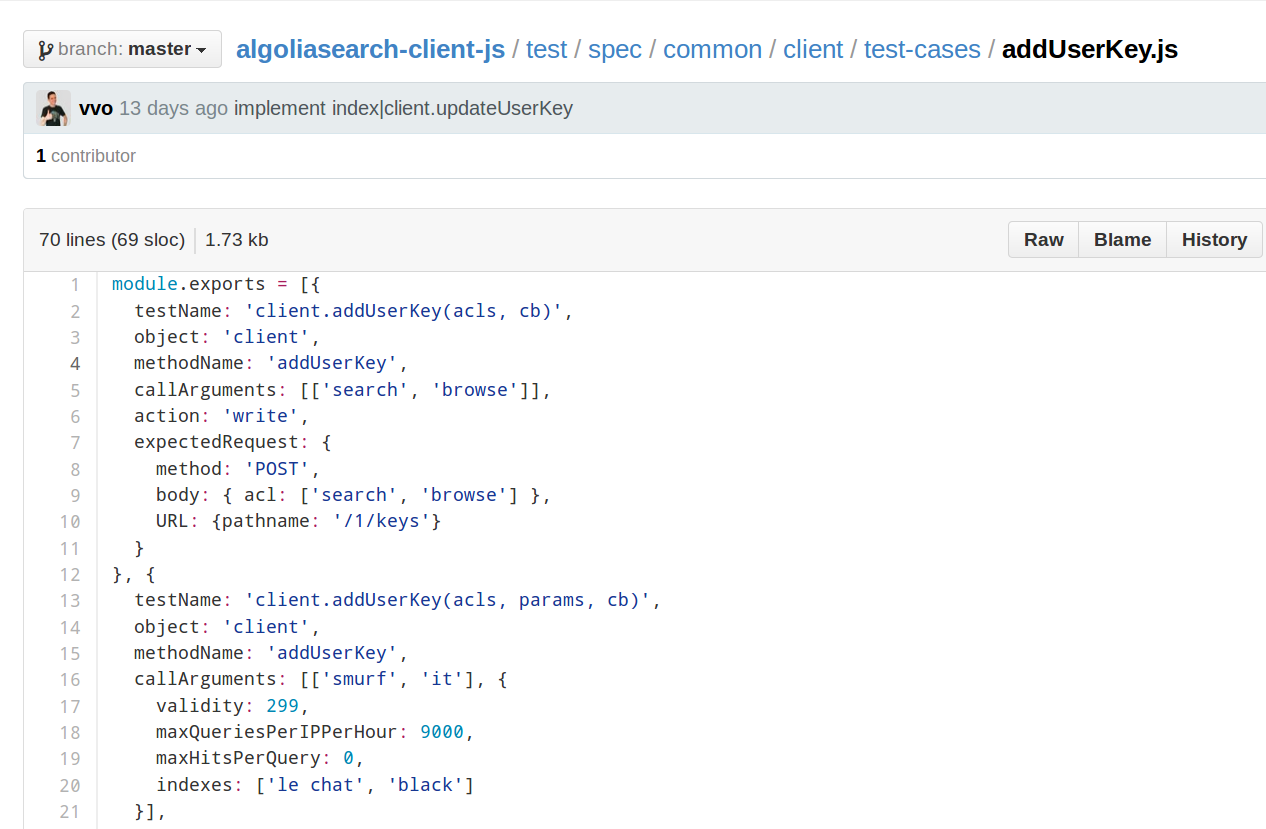The height and width of the screenshot is (829, 1266).
Task: Click the git branch icon in branch selector
Action: (x=45, y=49)
